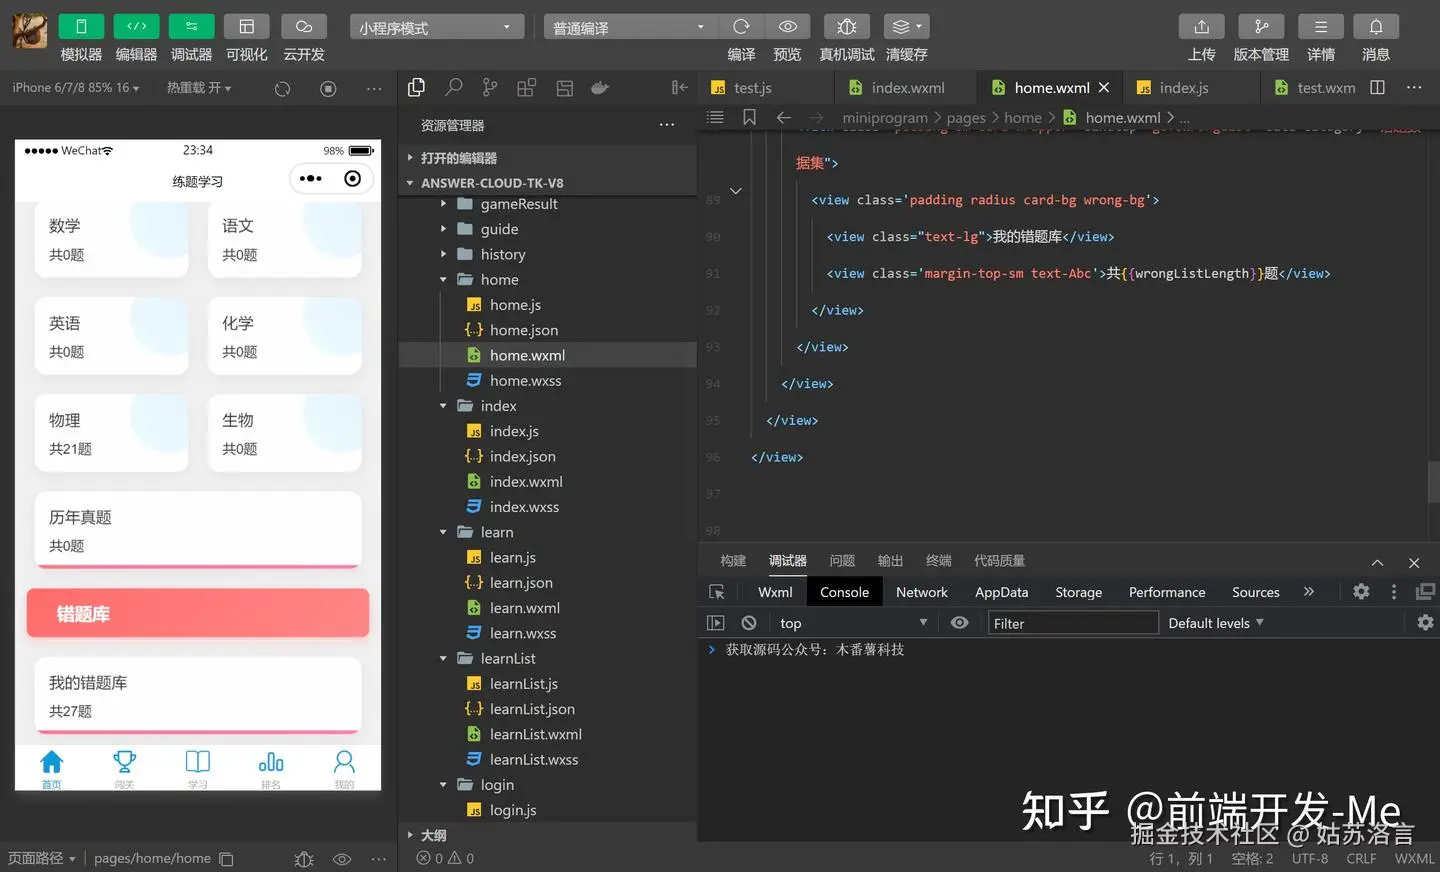
Task: Go back with the left arrow icon
Action: (784, 118)
